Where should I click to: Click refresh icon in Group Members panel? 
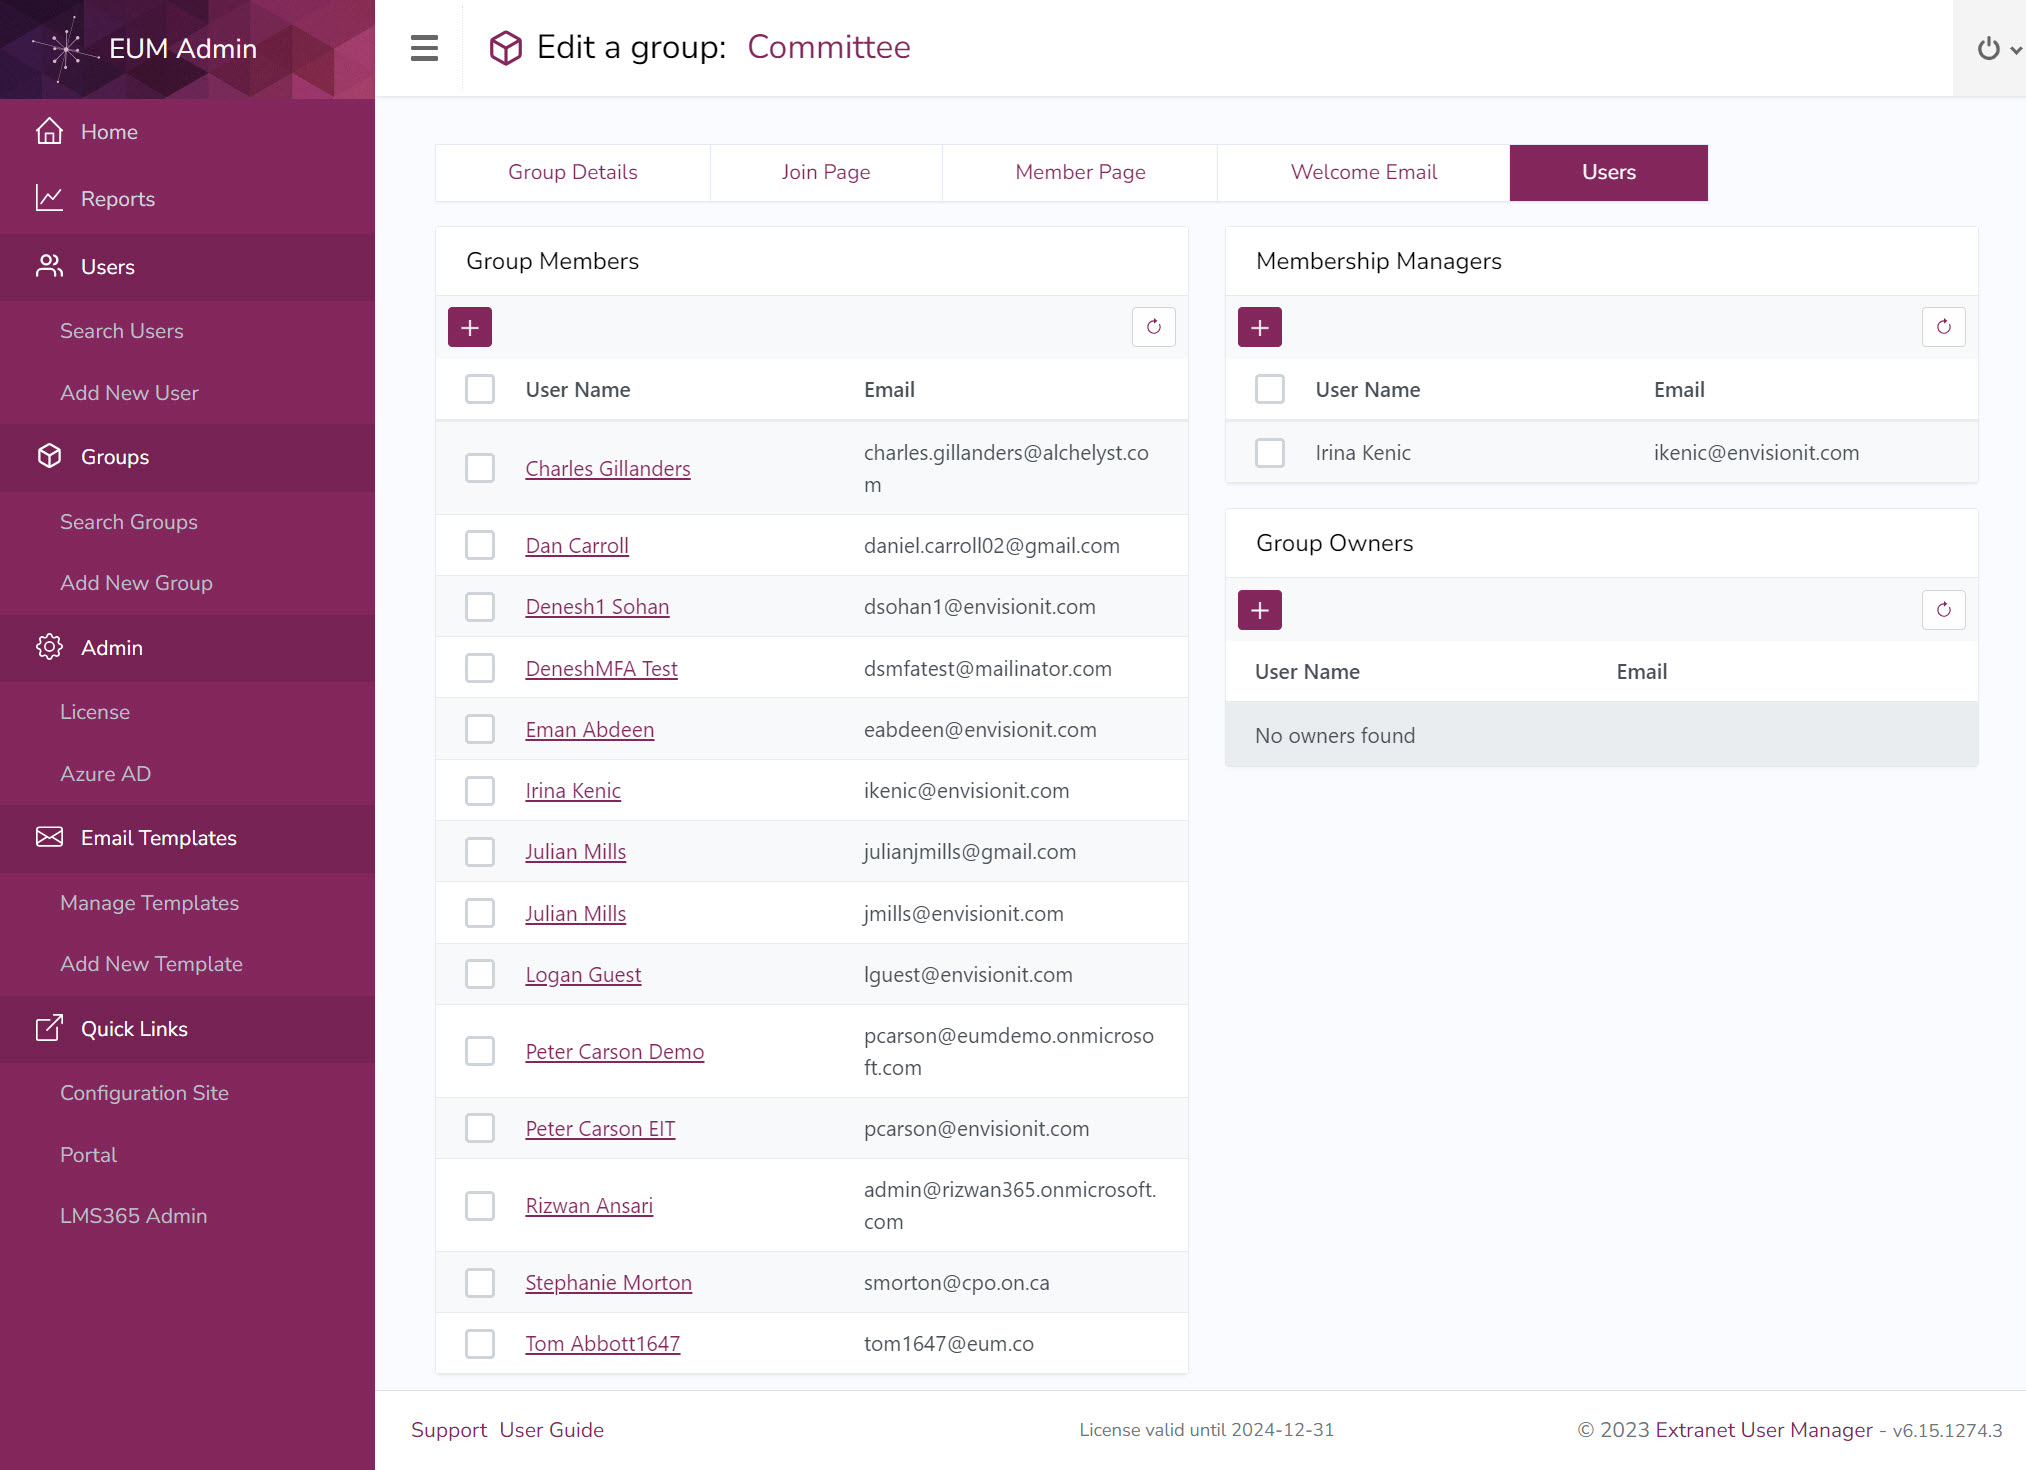point(1155,325)
